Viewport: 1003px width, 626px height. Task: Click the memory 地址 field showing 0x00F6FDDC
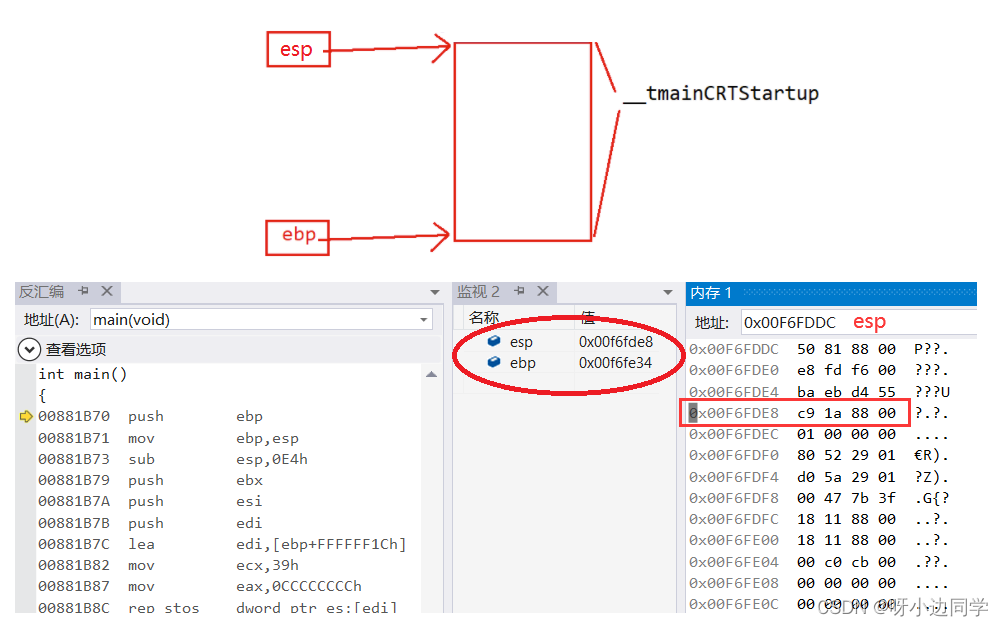point(858,322)
